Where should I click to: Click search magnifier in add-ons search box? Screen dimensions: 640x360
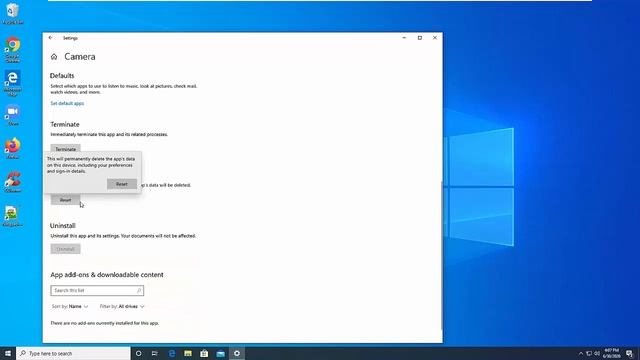tap(139, 291)
